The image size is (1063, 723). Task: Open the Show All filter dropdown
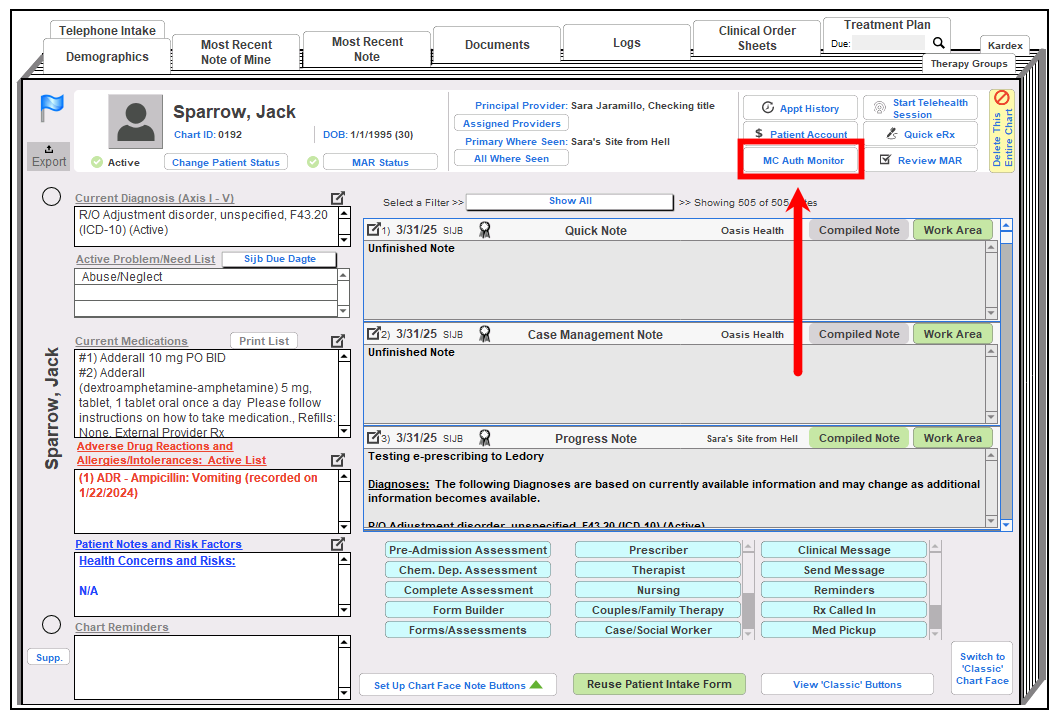(x=570, y=202)
